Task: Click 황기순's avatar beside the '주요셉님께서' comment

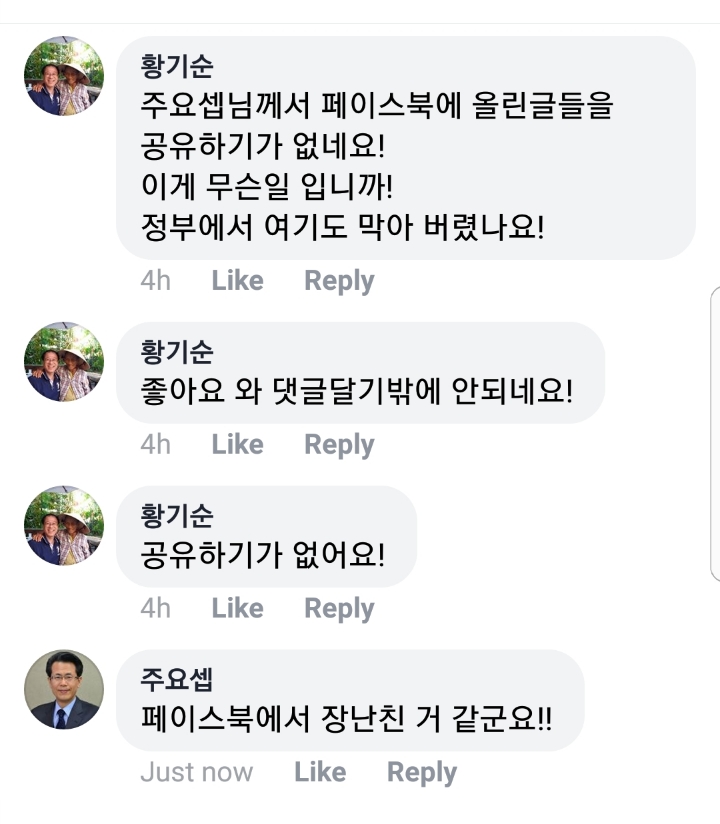Action: (64, 77)
